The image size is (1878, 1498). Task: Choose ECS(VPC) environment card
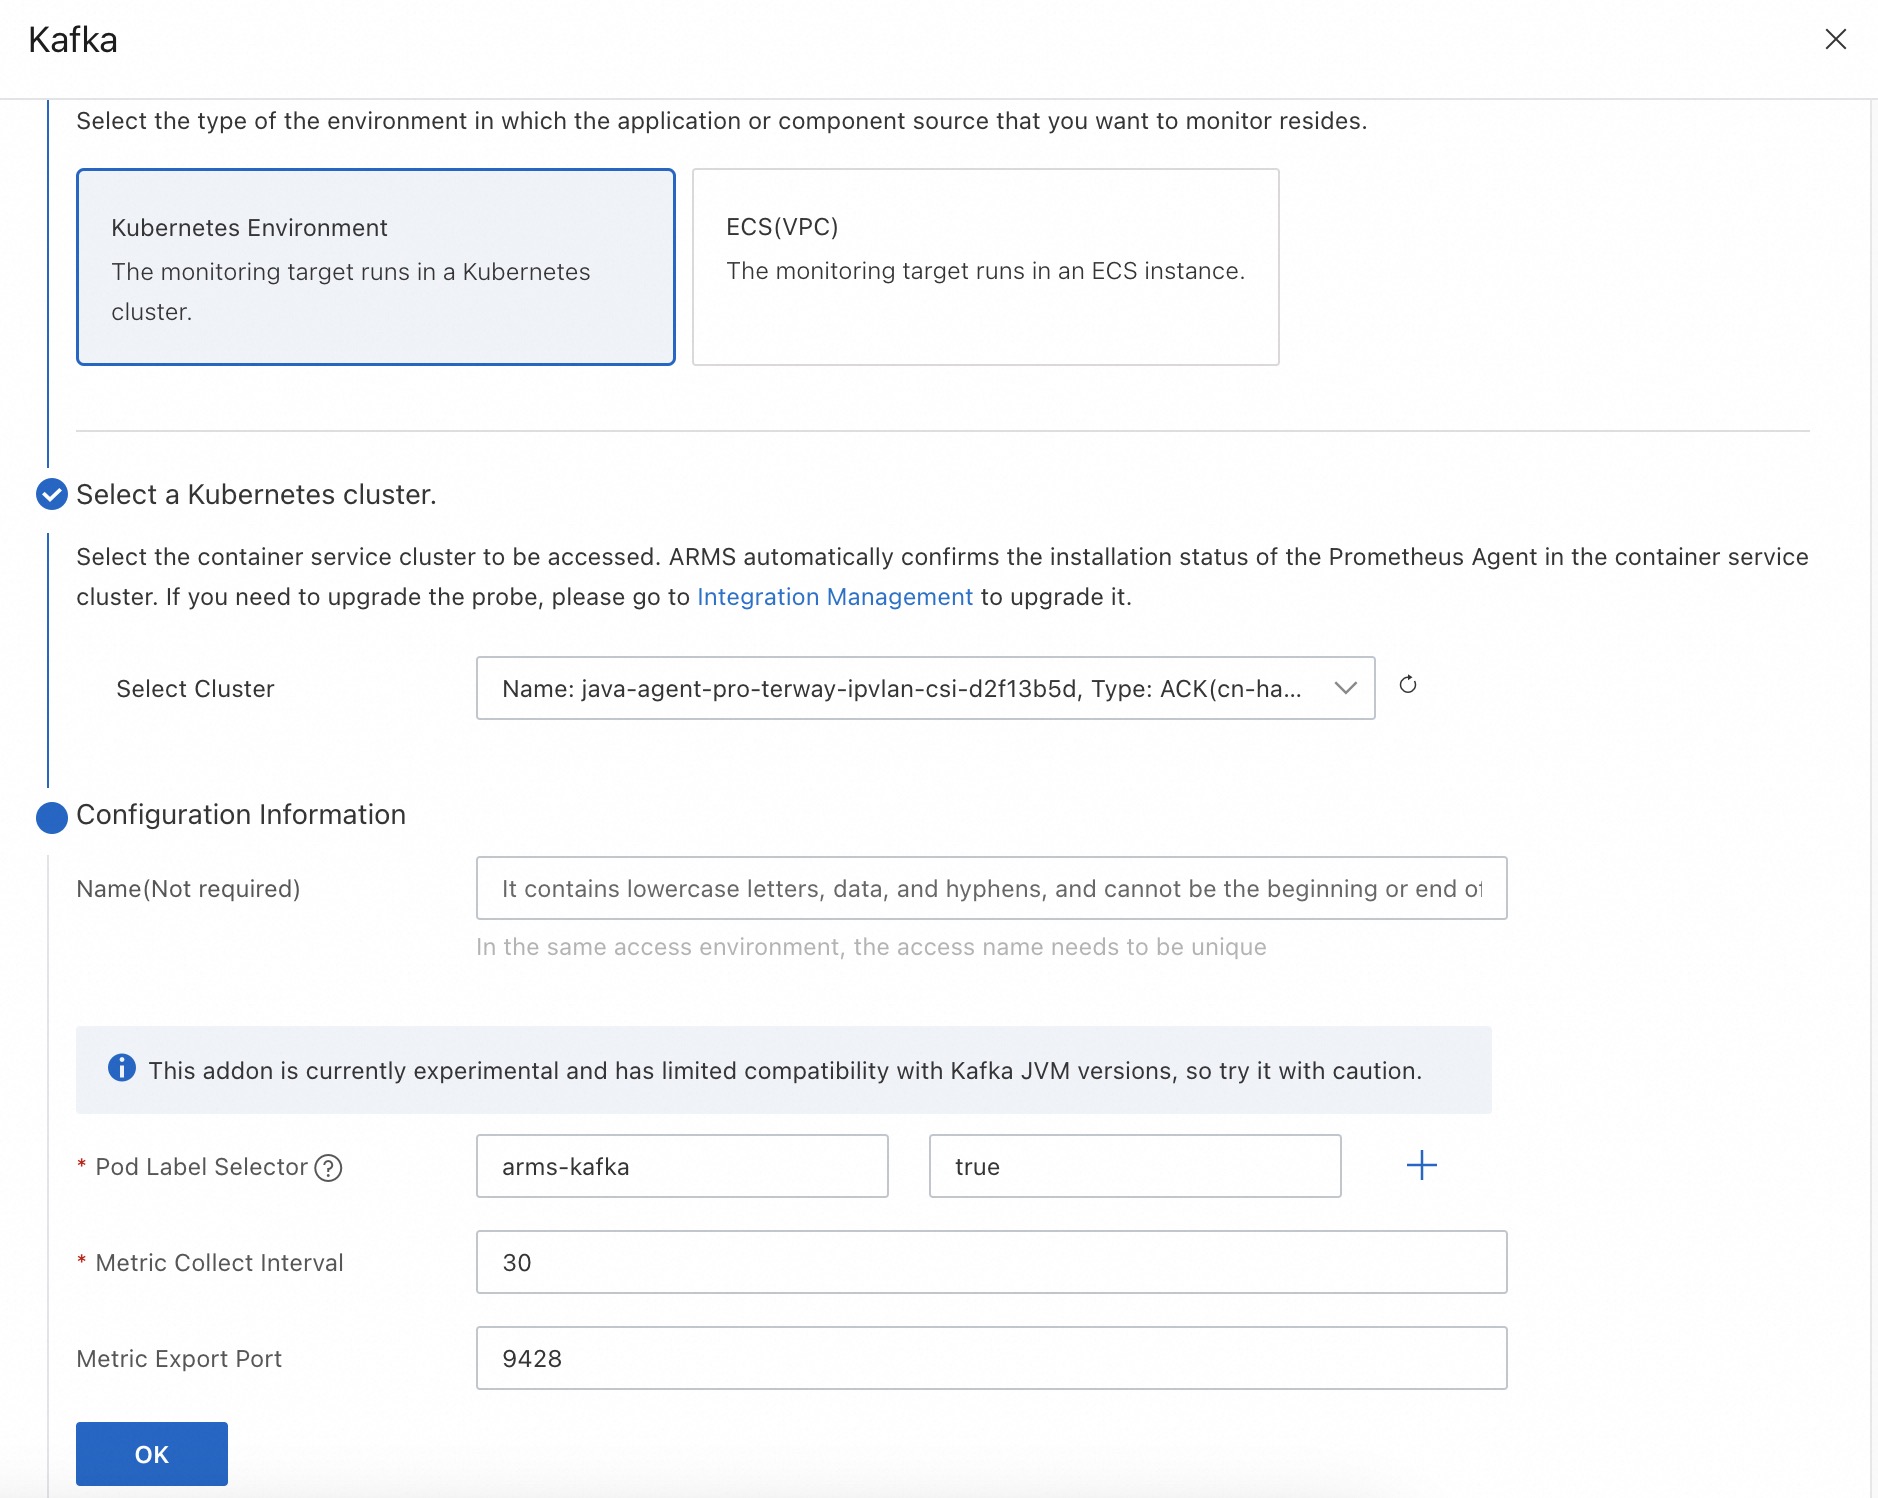click(x=985, y=267)
